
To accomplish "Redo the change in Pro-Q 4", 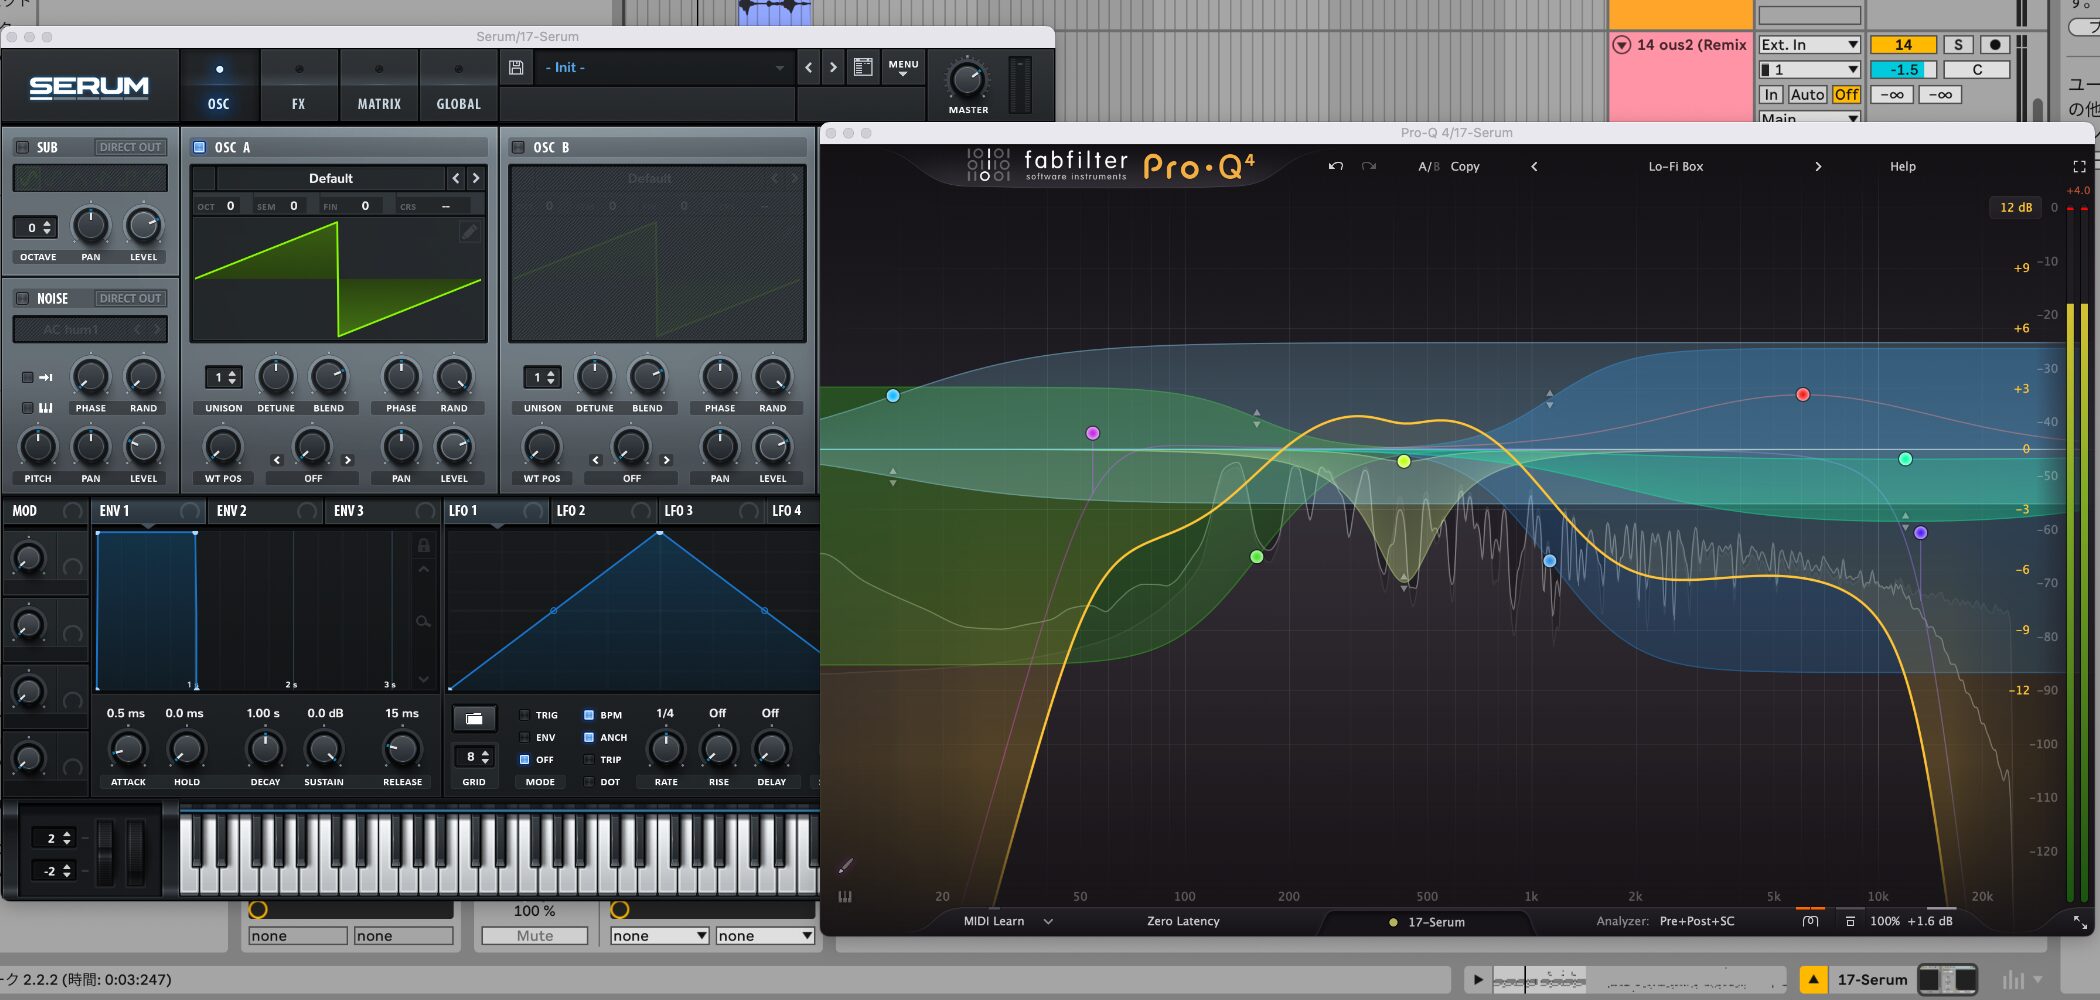I will coord(1369,166).
